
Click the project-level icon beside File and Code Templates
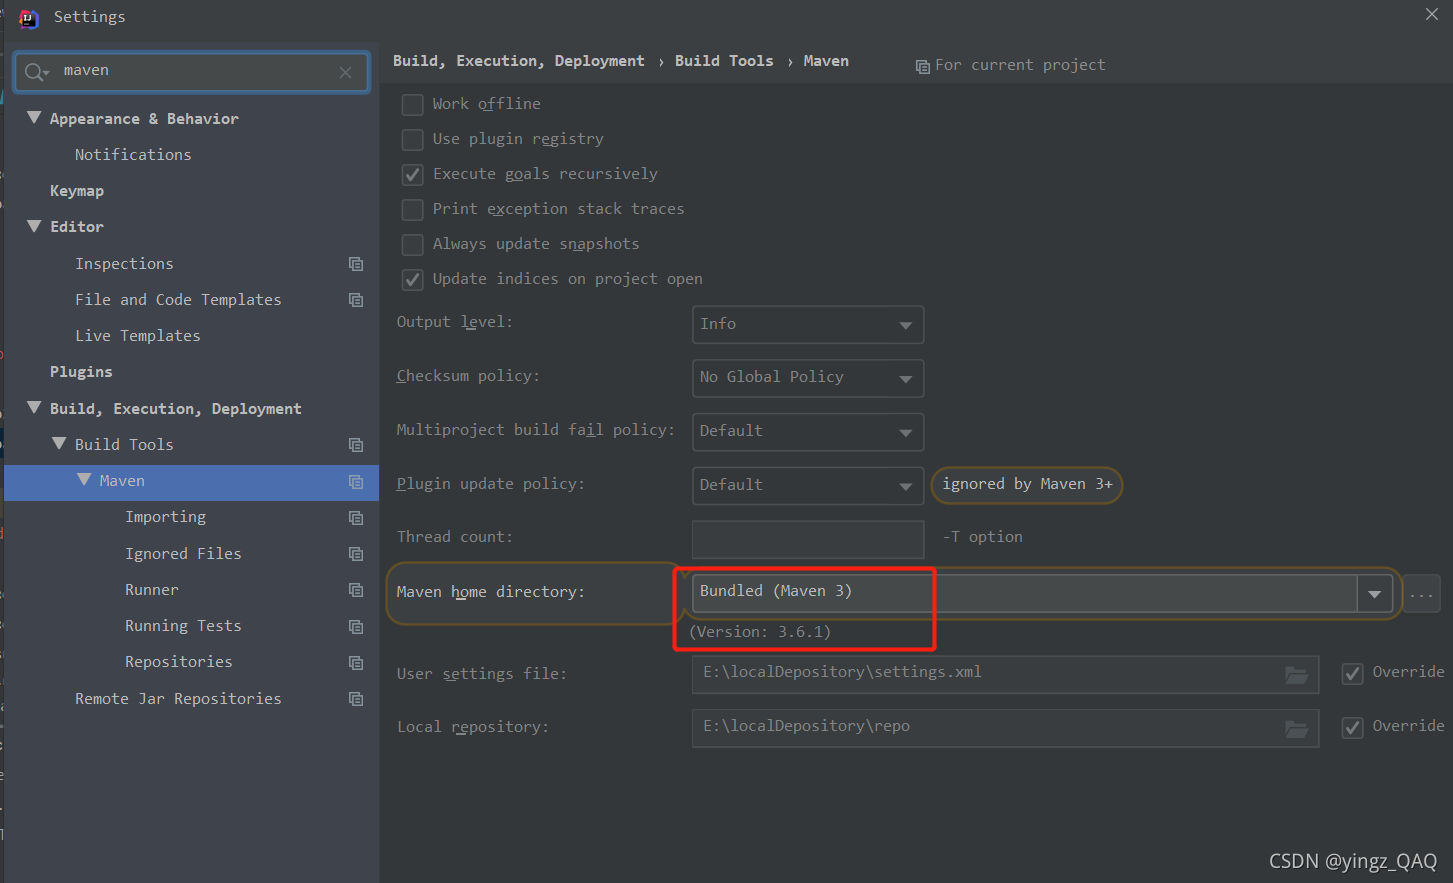point(356,300)
